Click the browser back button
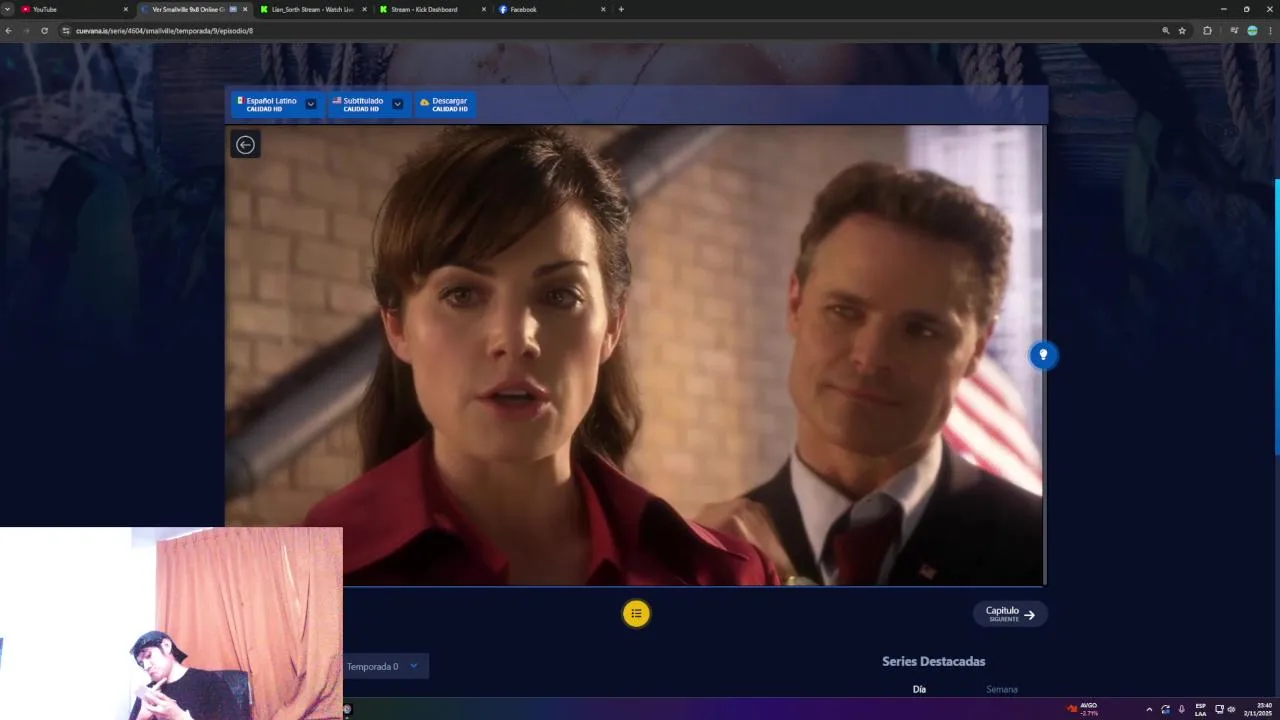The height and width of the screenshot is (720, 1280). pos(8,31)
